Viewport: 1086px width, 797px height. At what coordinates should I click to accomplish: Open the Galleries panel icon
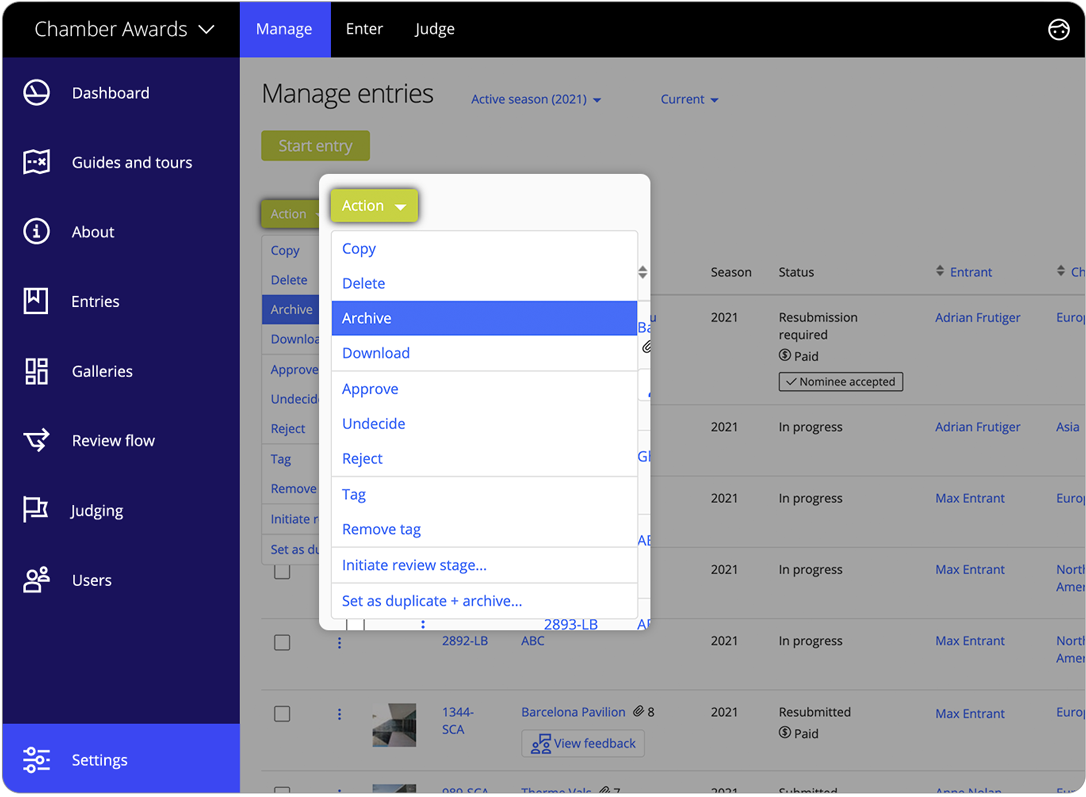tap(36, 371)
